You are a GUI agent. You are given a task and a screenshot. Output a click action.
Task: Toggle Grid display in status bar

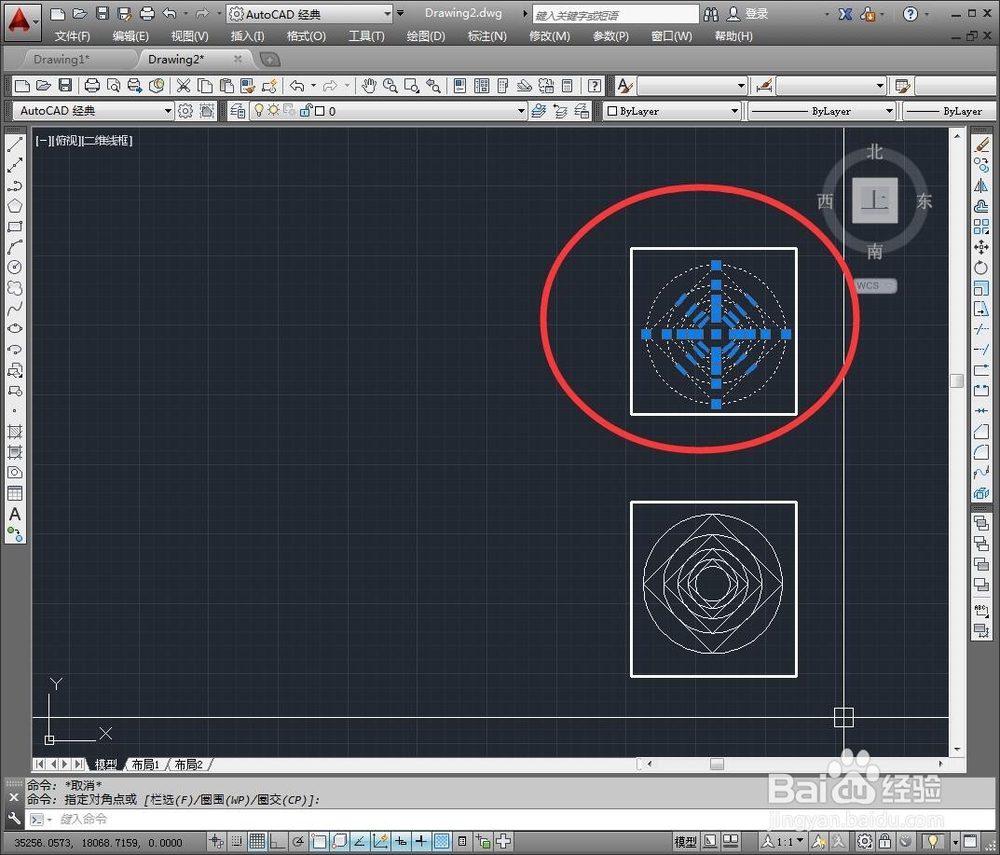pos(257,842)
